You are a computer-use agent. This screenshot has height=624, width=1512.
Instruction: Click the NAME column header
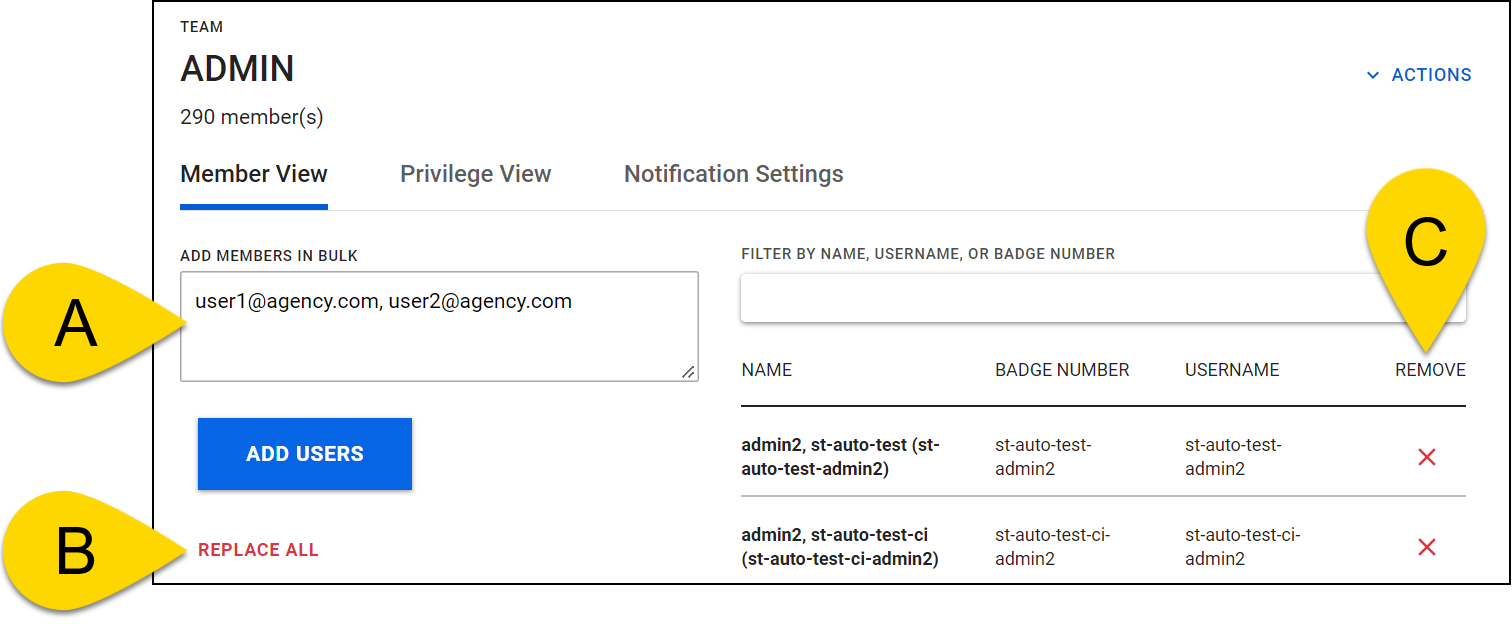766,370
